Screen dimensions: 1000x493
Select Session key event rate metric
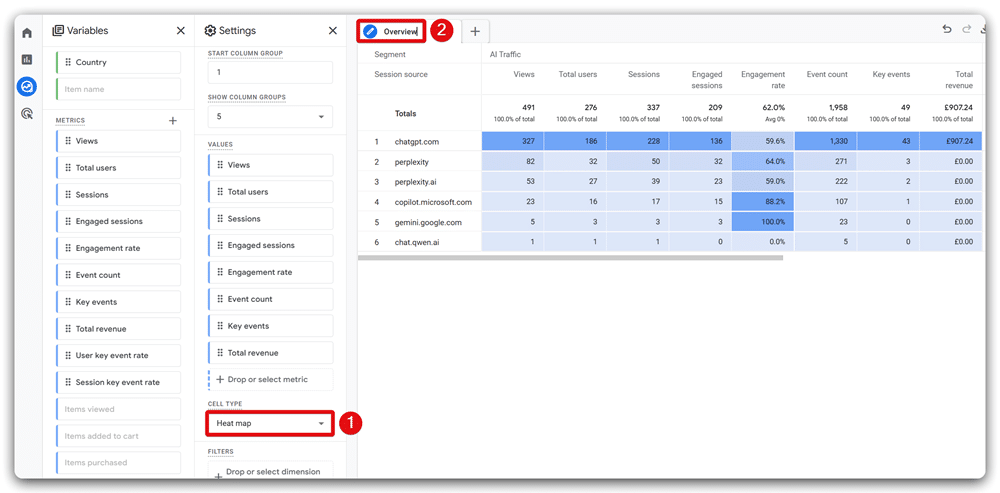[119, 382]
